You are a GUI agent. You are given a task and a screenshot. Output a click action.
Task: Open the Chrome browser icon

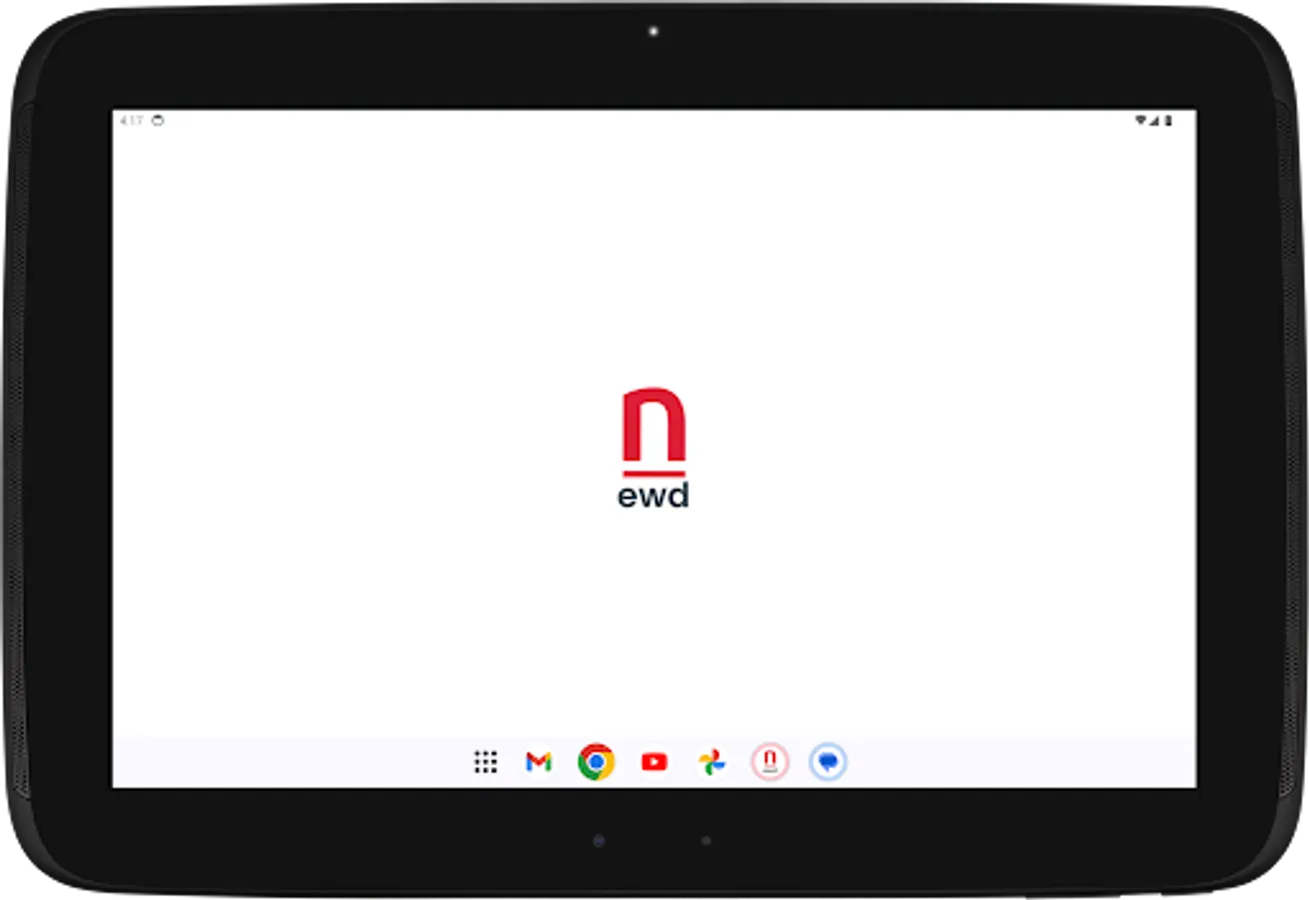(595, 762)
